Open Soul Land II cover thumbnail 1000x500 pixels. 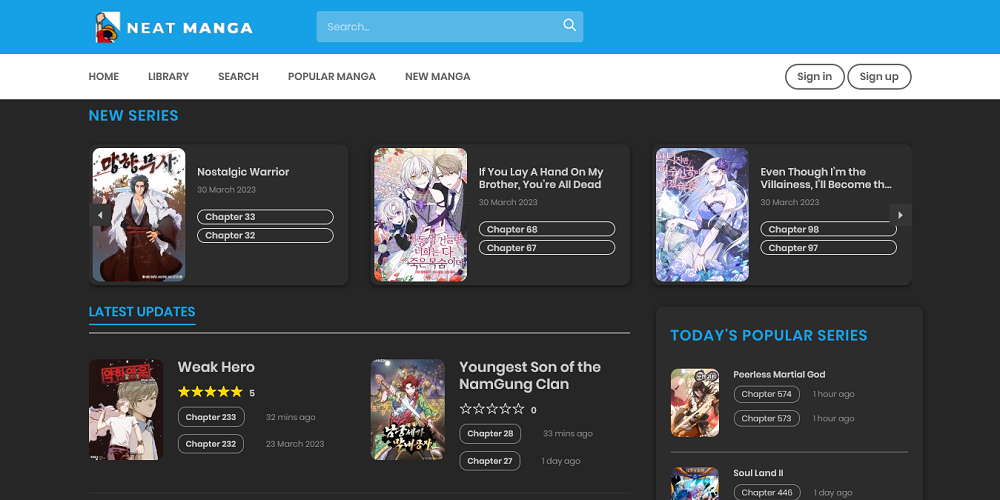[x=695, y=483]
